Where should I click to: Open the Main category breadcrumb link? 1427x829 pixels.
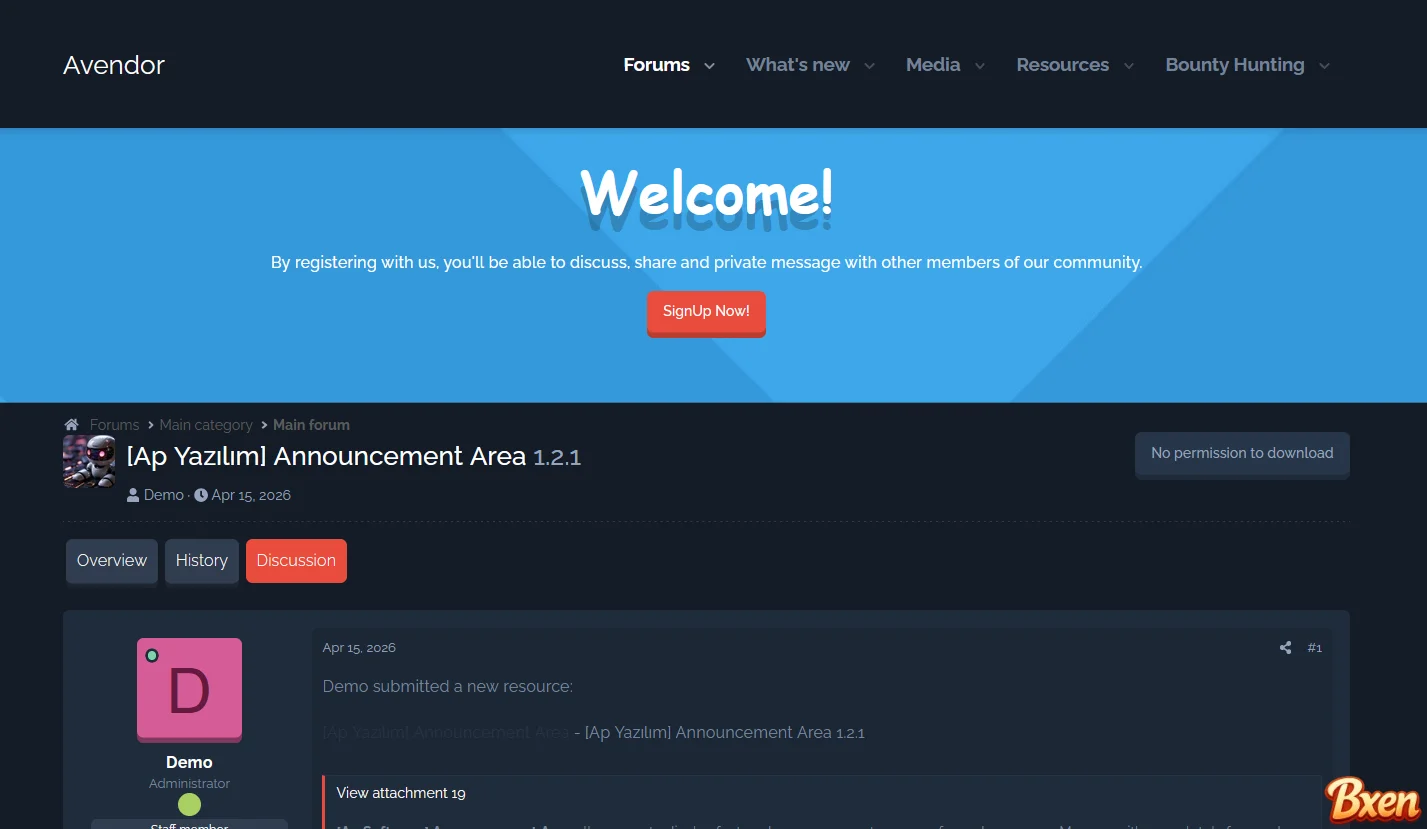206,425
